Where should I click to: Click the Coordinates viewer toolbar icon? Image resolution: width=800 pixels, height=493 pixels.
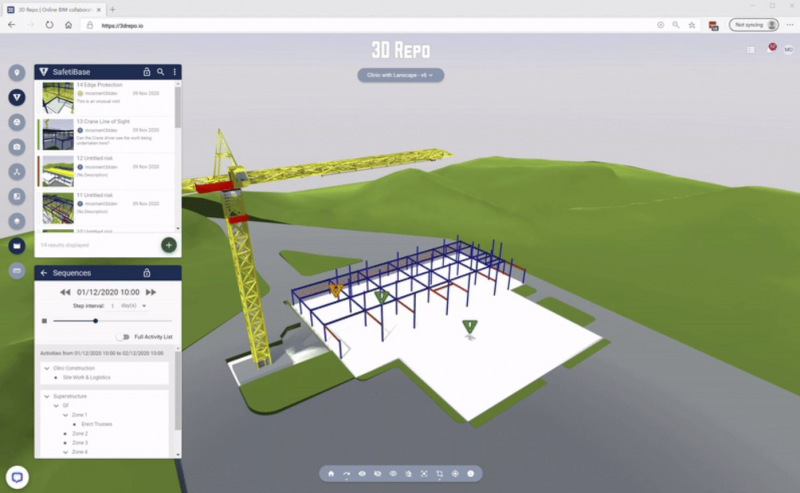point(455,474)
